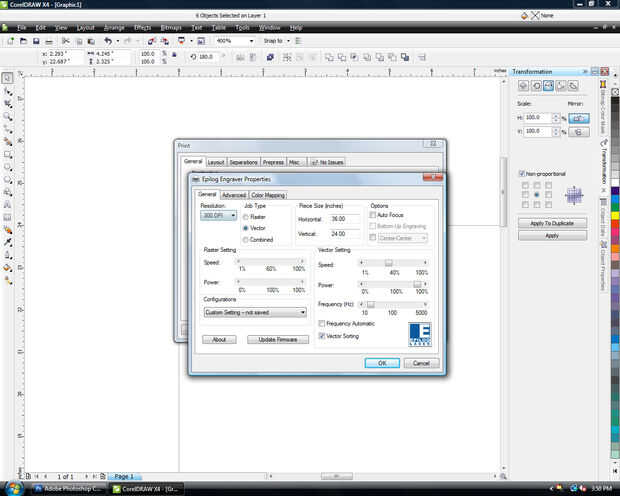Click the Weld shaping icon in property bar

coord(329,57)
